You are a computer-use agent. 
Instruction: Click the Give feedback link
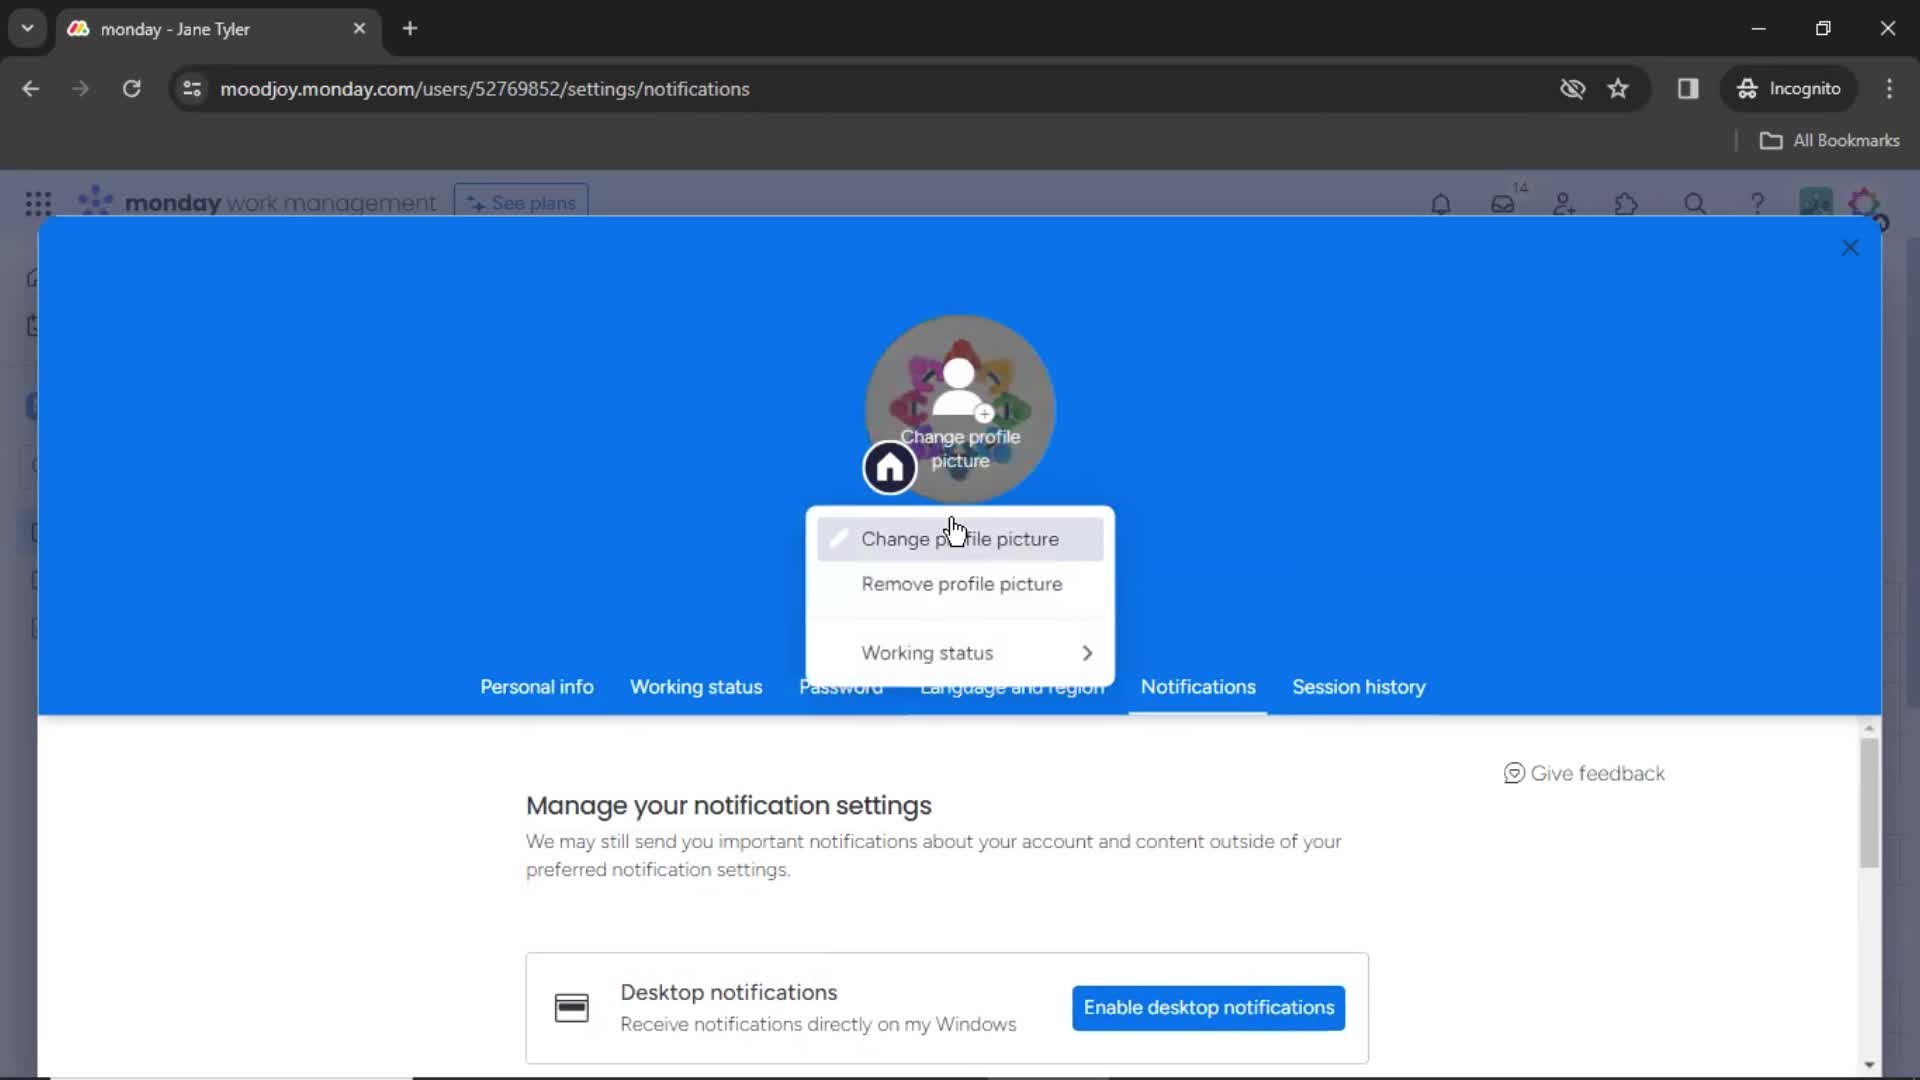(1585, 773)
